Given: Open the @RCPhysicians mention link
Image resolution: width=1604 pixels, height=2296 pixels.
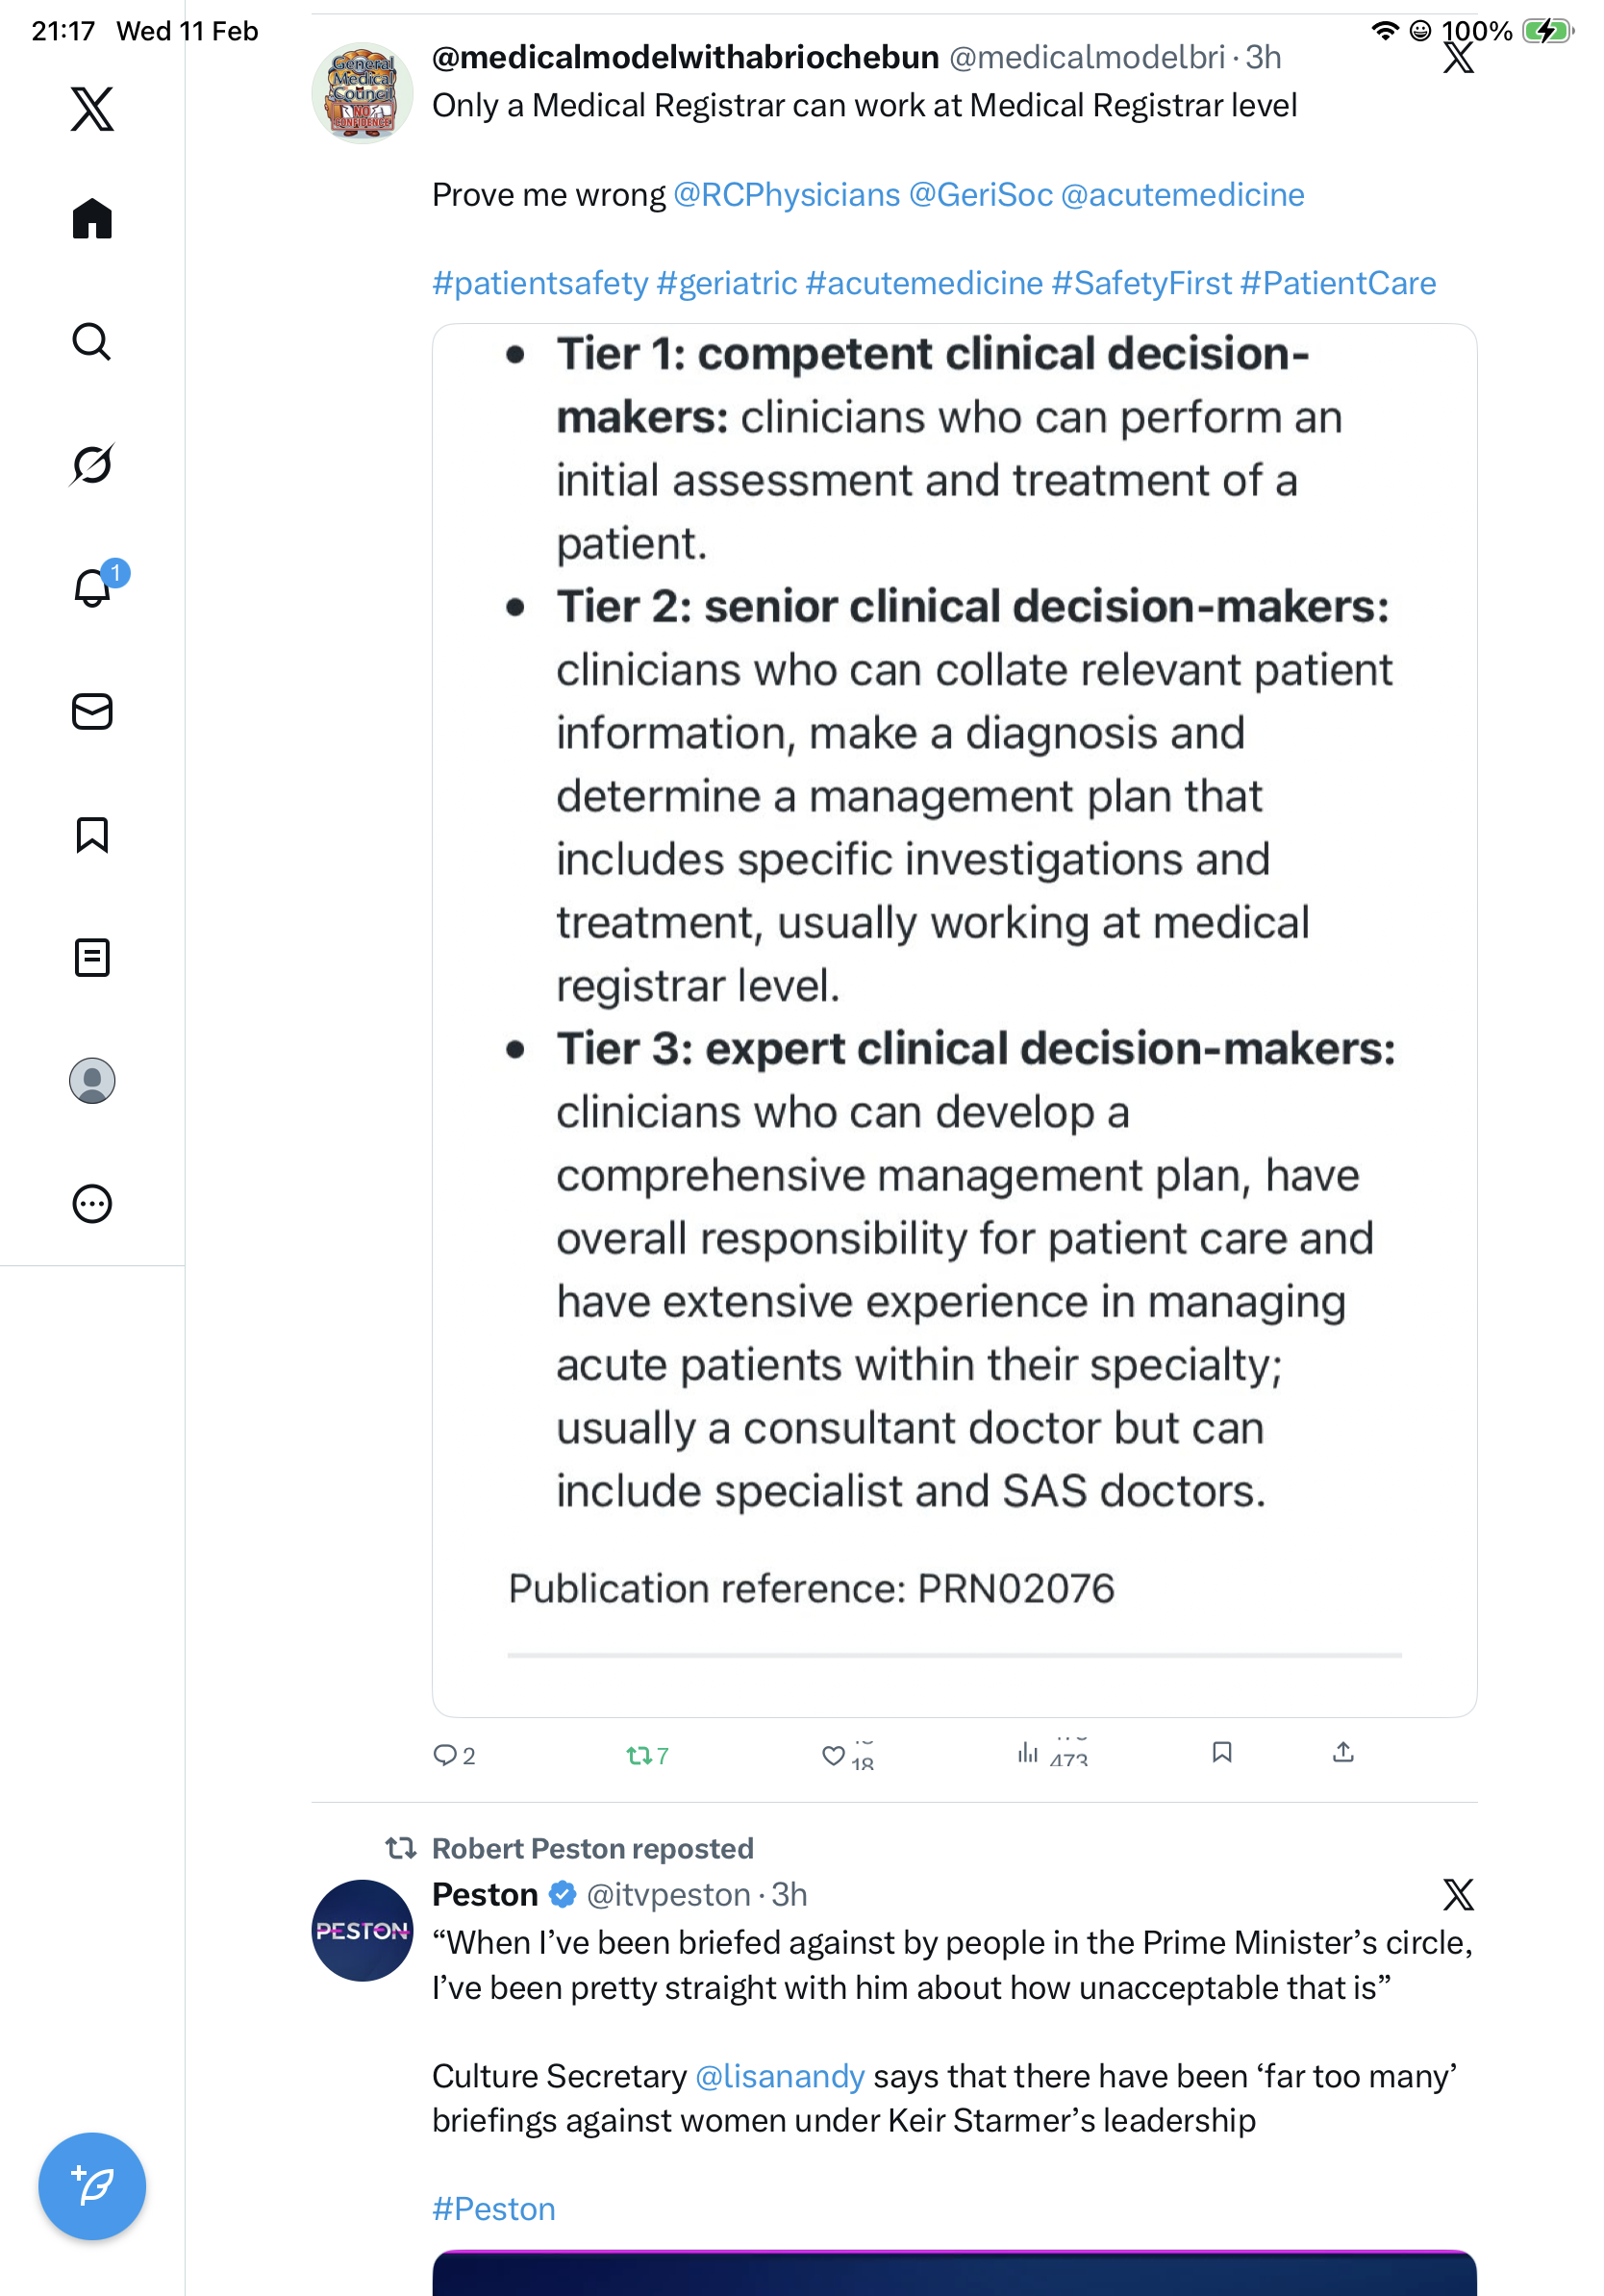Looking at the screenshot, I should [786, 195].
